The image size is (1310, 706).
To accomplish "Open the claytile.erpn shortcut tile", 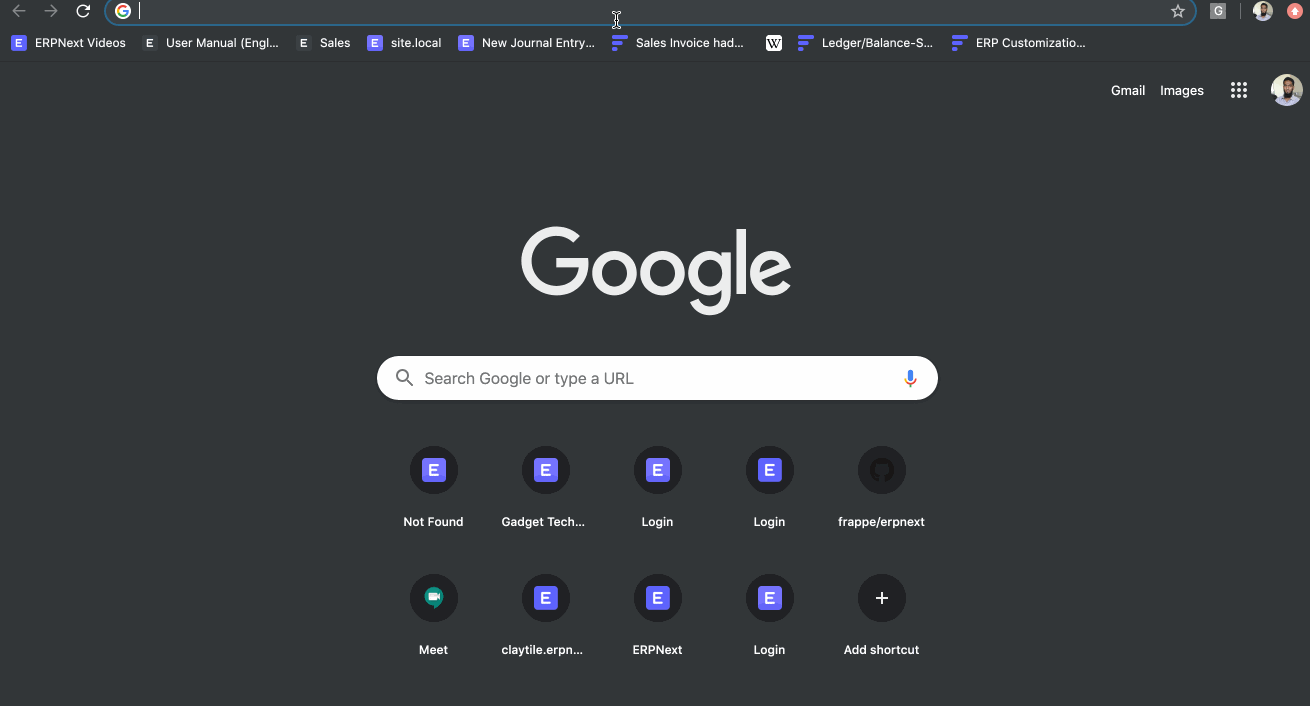I will click(545, 598).
